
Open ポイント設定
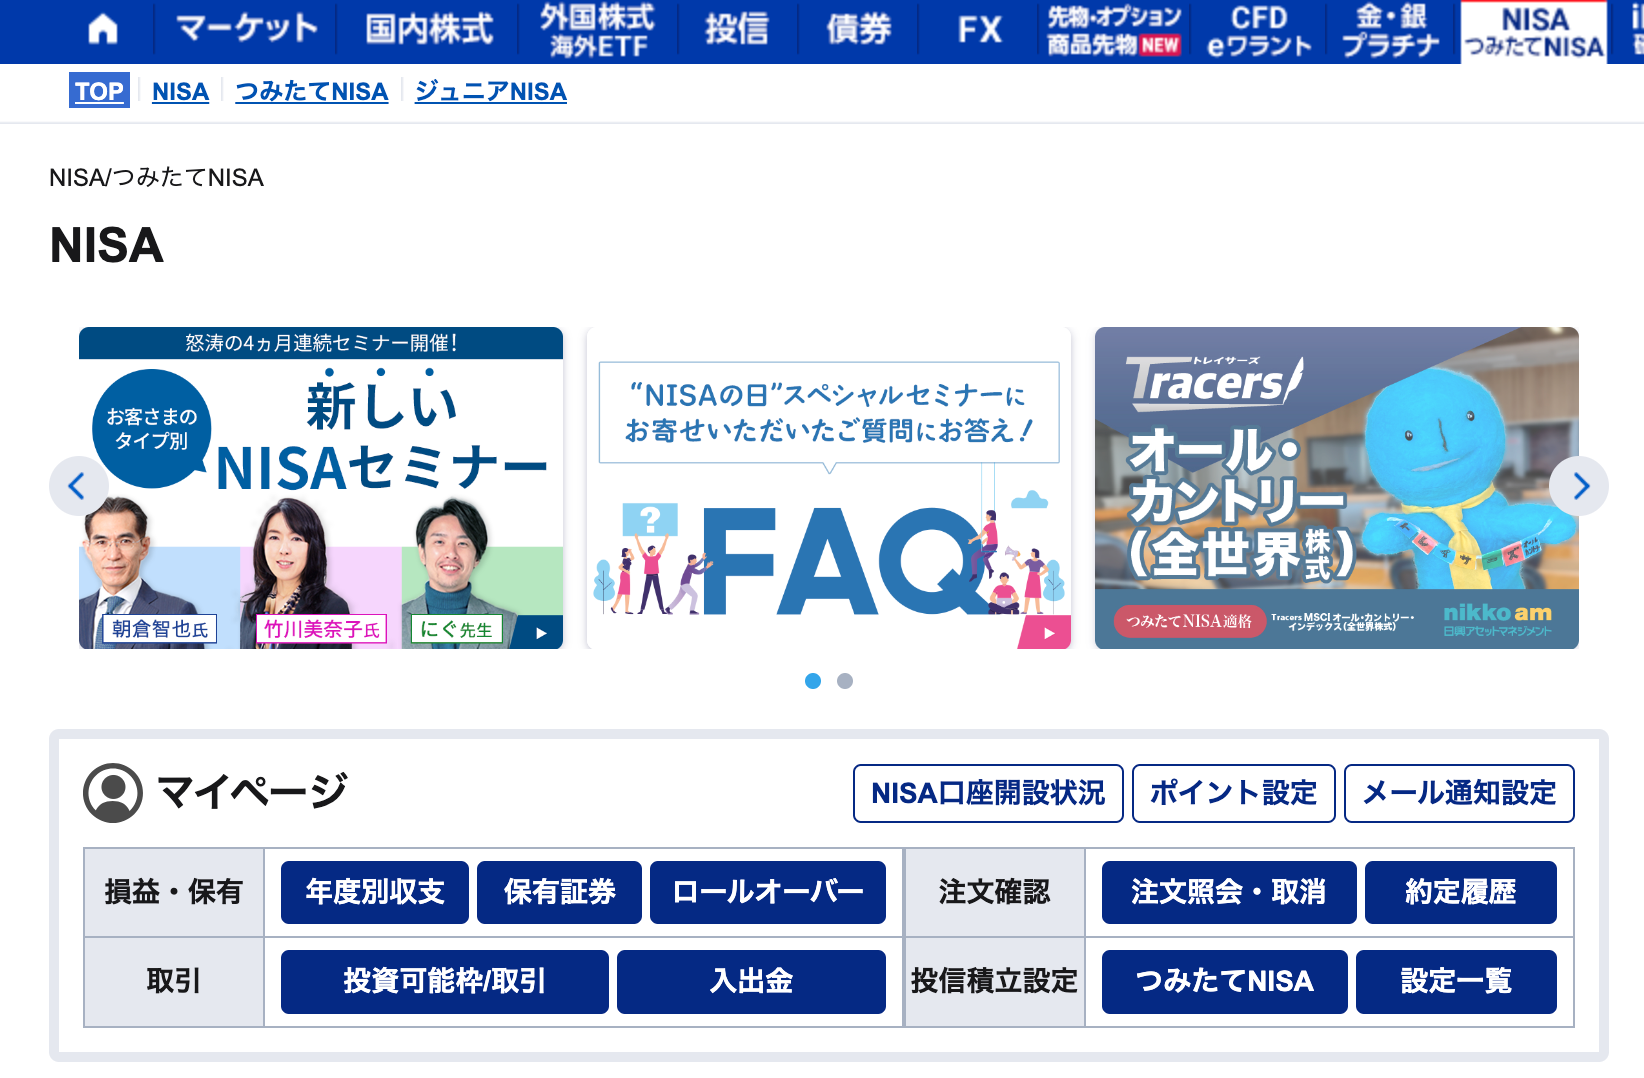tap(1233, 793)
